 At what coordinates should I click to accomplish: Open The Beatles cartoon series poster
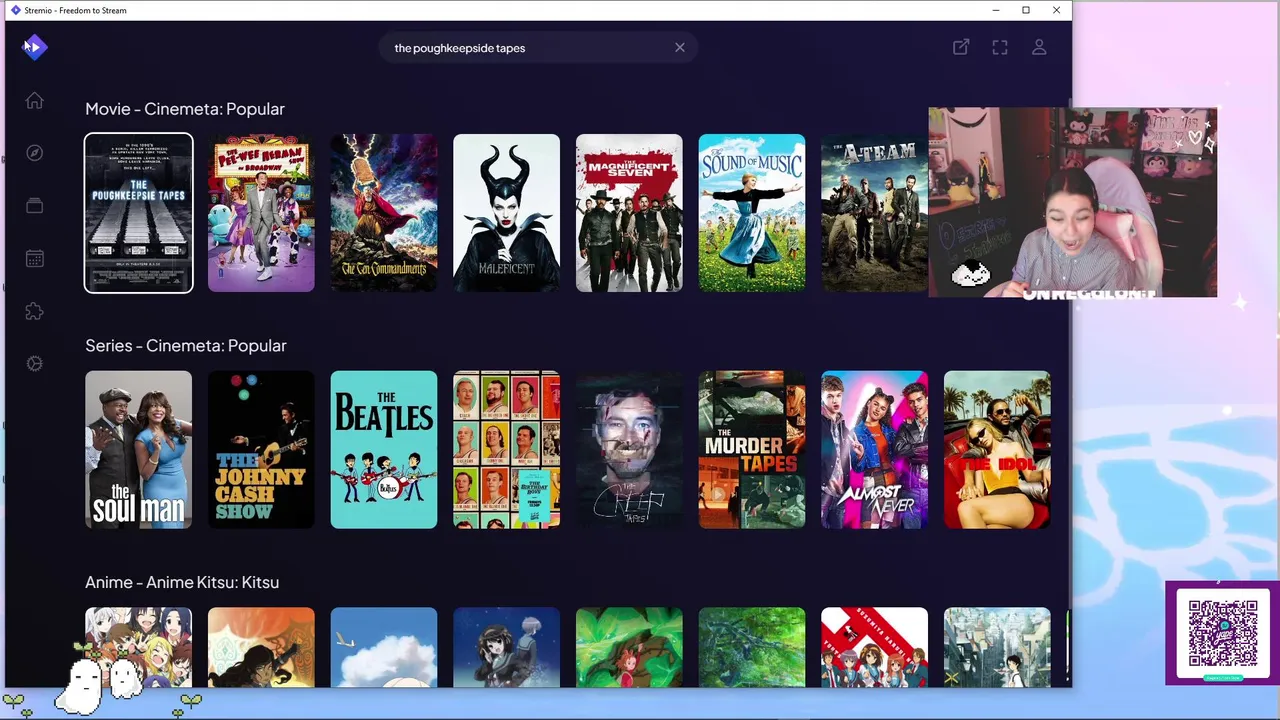click(x=384, y=450)
